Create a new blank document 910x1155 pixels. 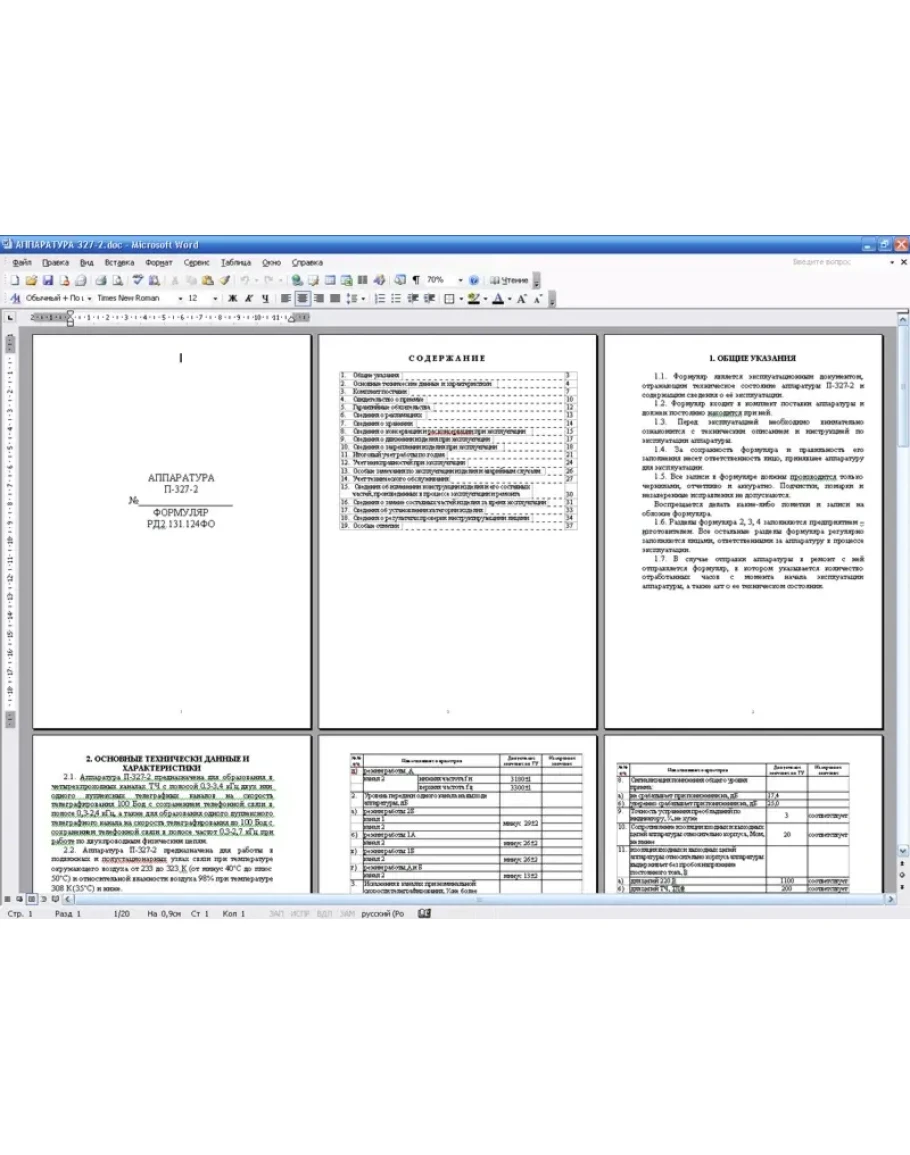tap(15, 280)
